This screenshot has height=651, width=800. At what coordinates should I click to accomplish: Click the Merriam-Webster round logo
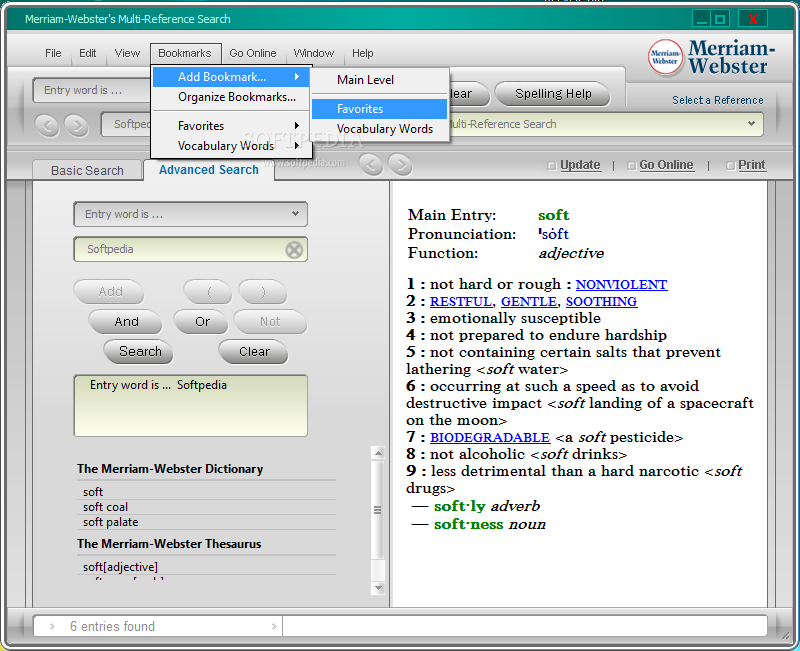665,57
